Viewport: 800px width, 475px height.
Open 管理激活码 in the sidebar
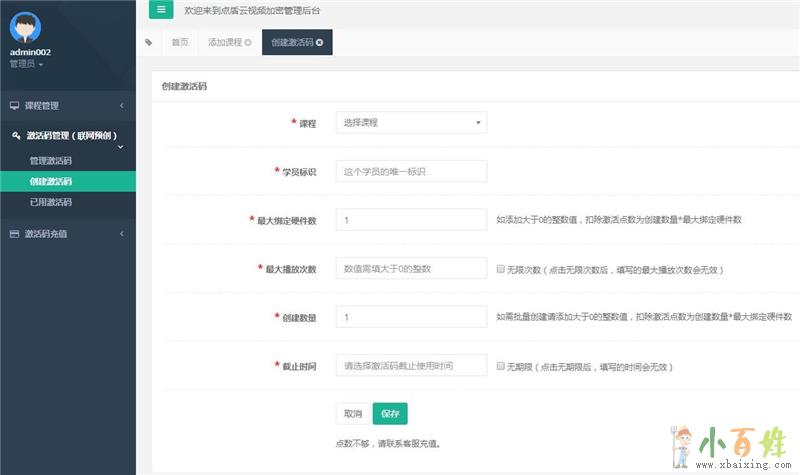51,161
